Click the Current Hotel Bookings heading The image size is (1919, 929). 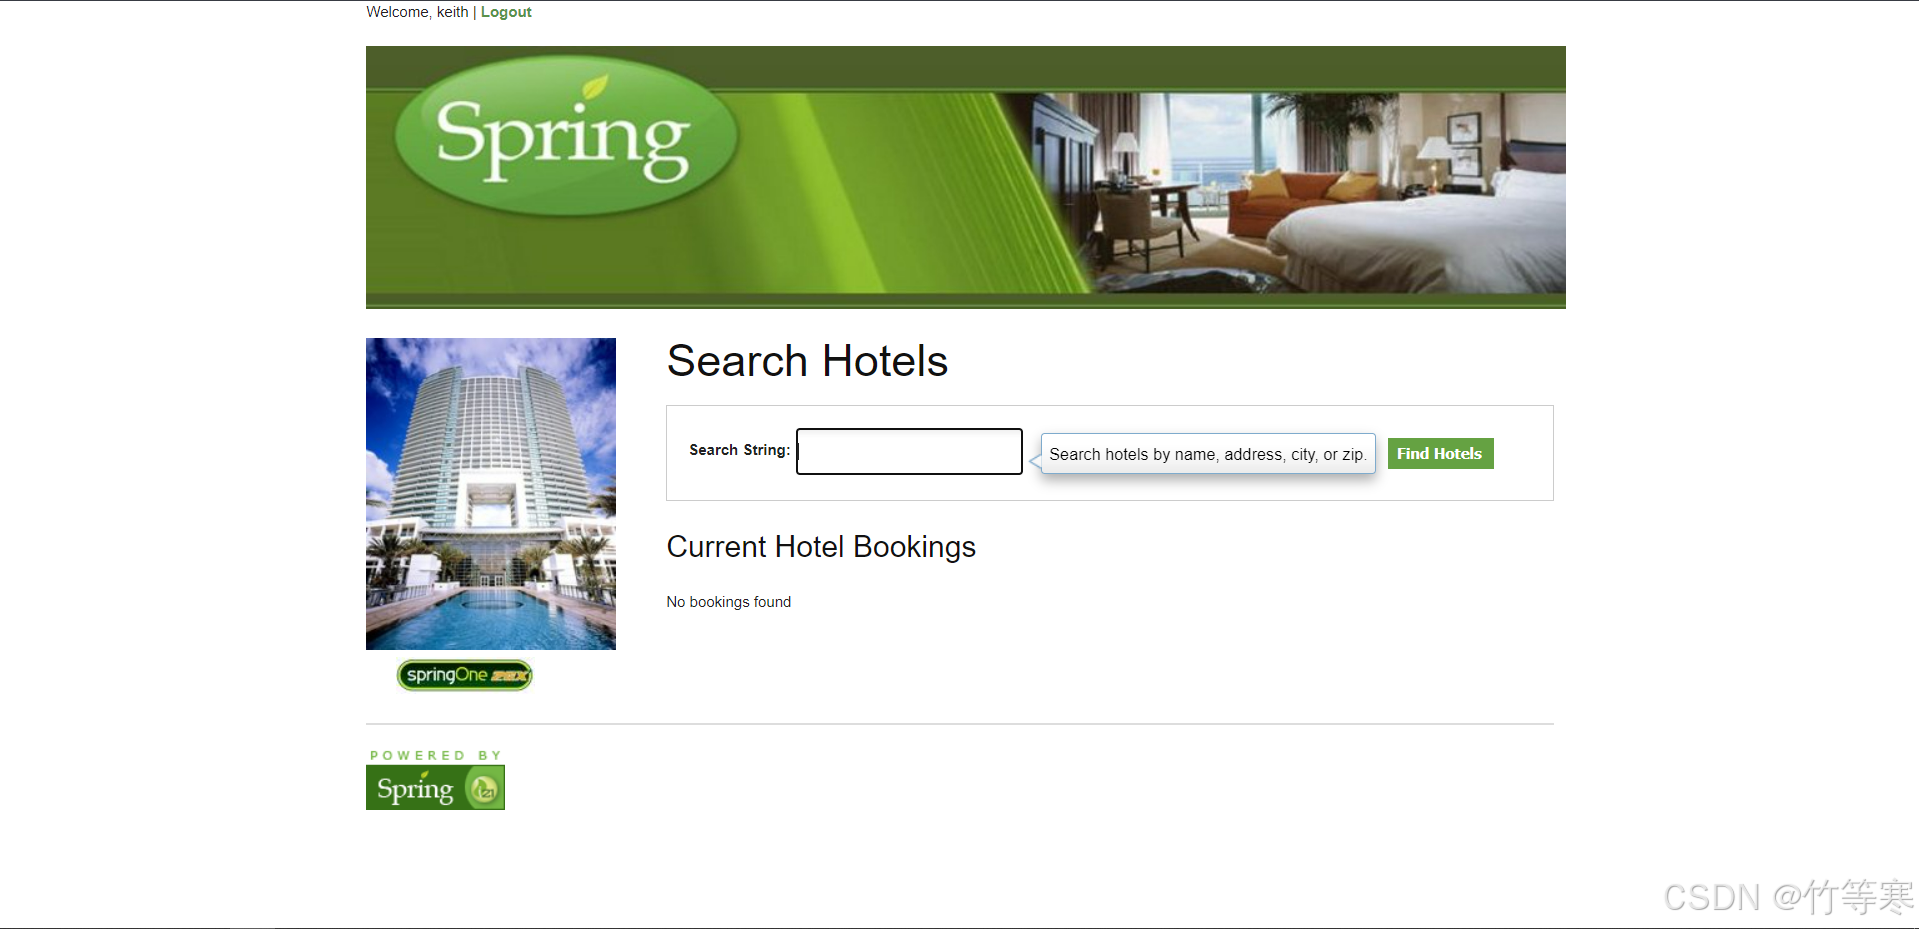click(821, 547)
